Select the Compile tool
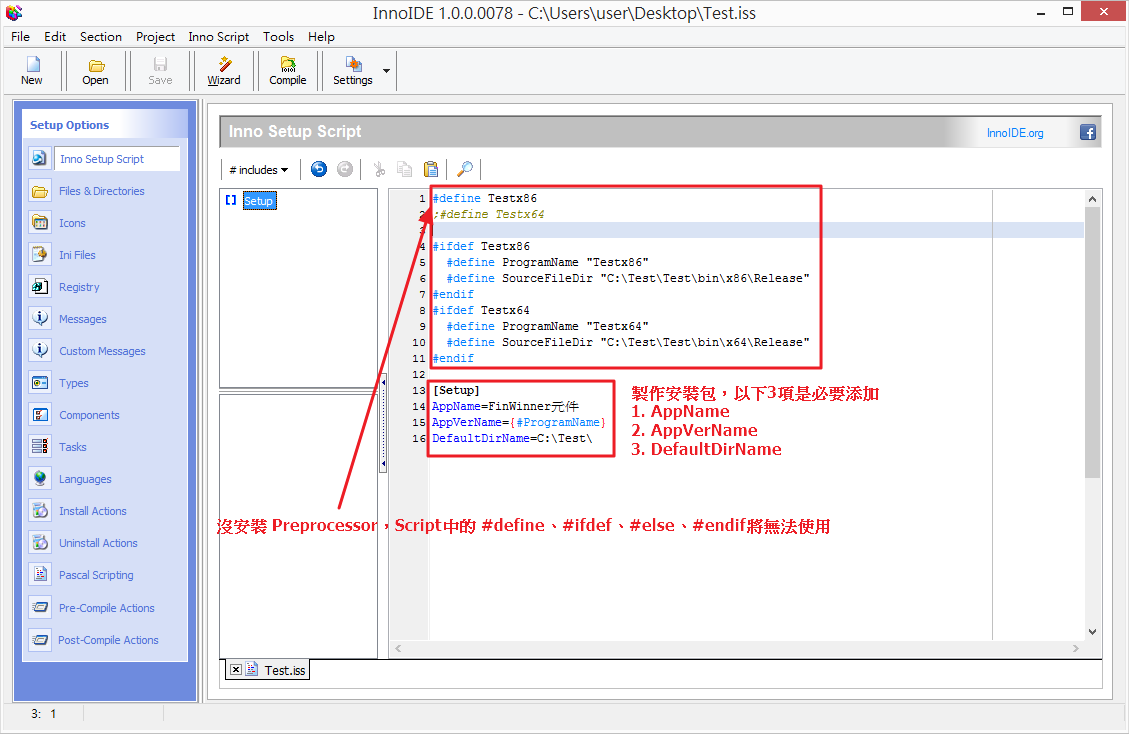The width and height of the screenshot is (1129, 734). 287,70
